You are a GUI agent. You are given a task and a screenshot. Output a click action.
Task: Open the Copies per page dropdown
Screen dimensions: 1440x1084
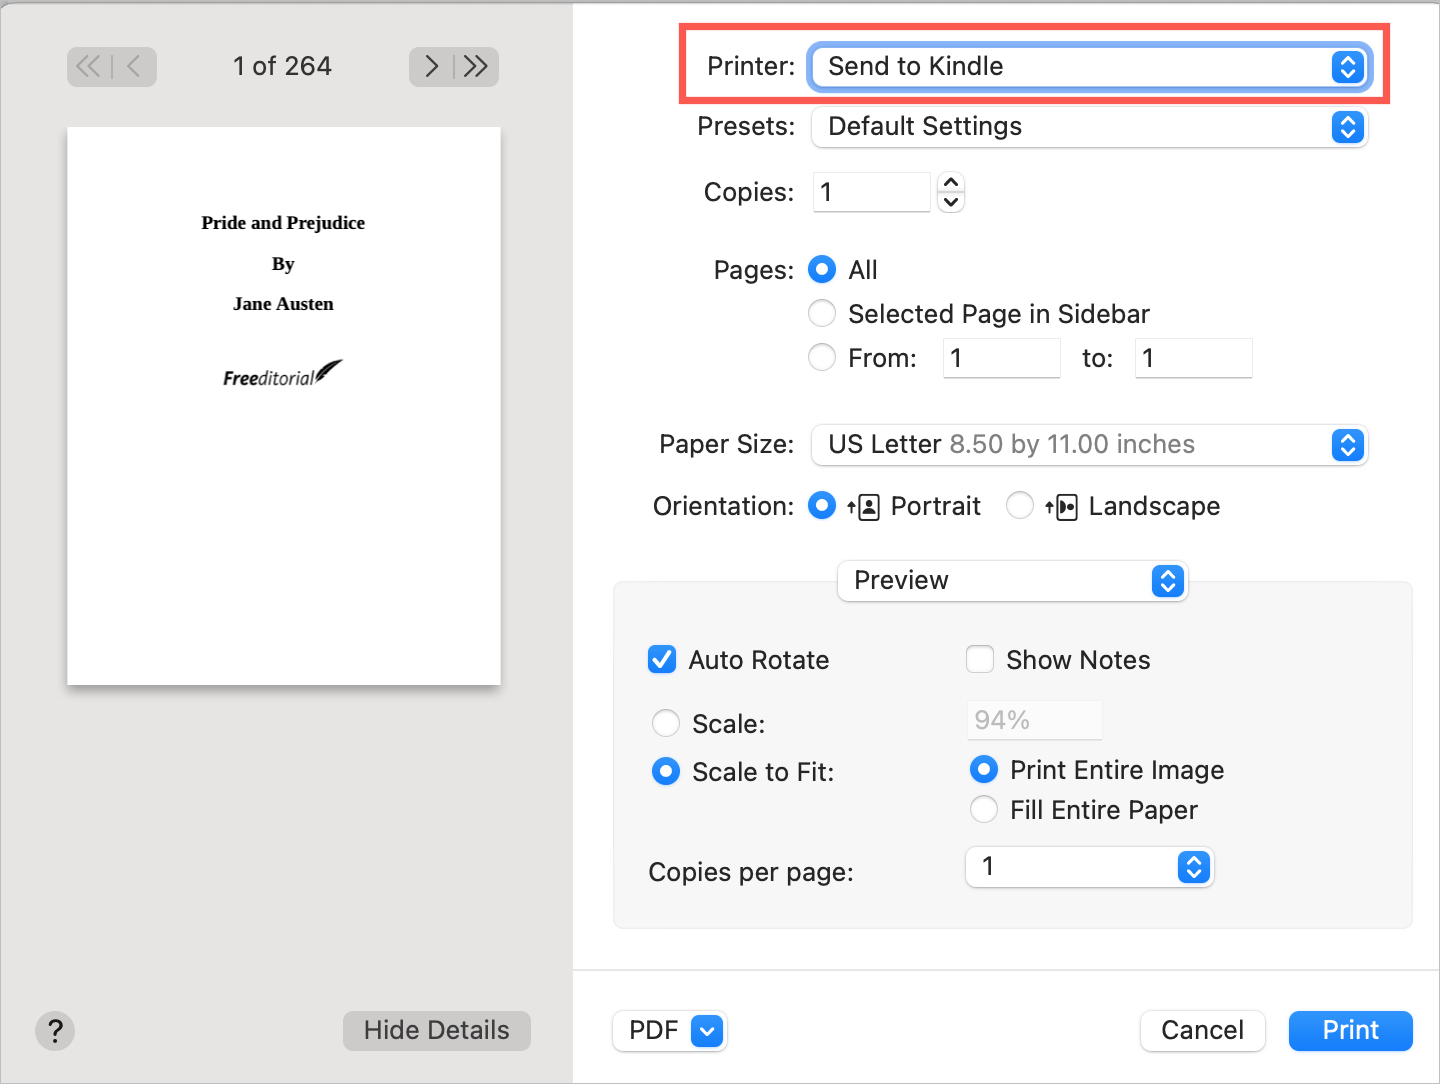pos(1089,867)
